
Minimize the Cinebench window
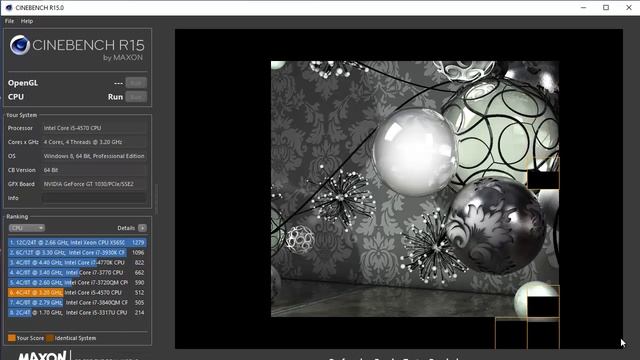point(584,8)
